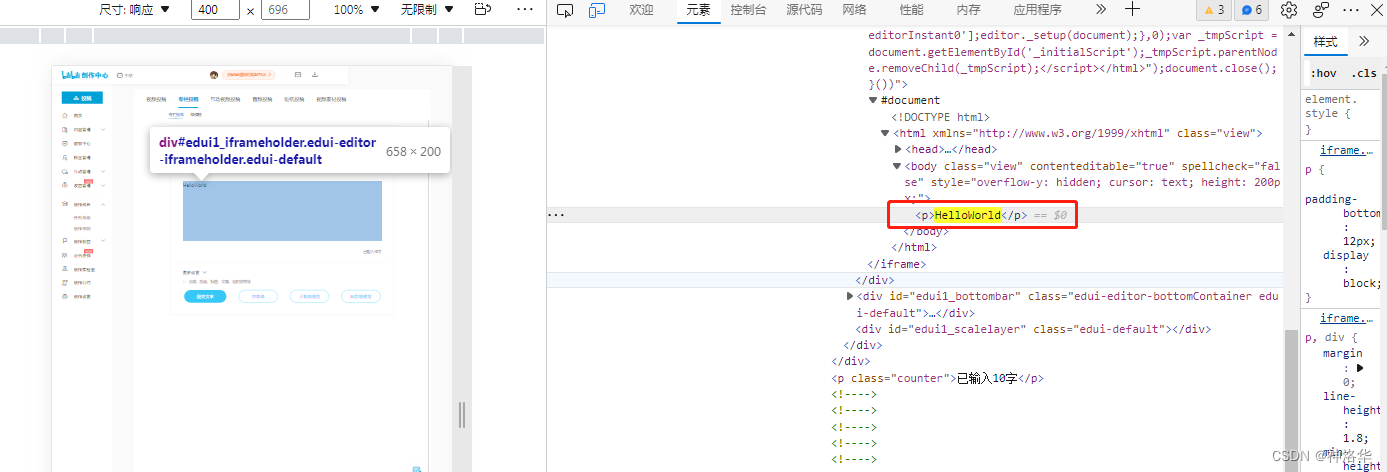Switch to the 性能 tab
The image size is (1387, 472).
tap(911, 10)
